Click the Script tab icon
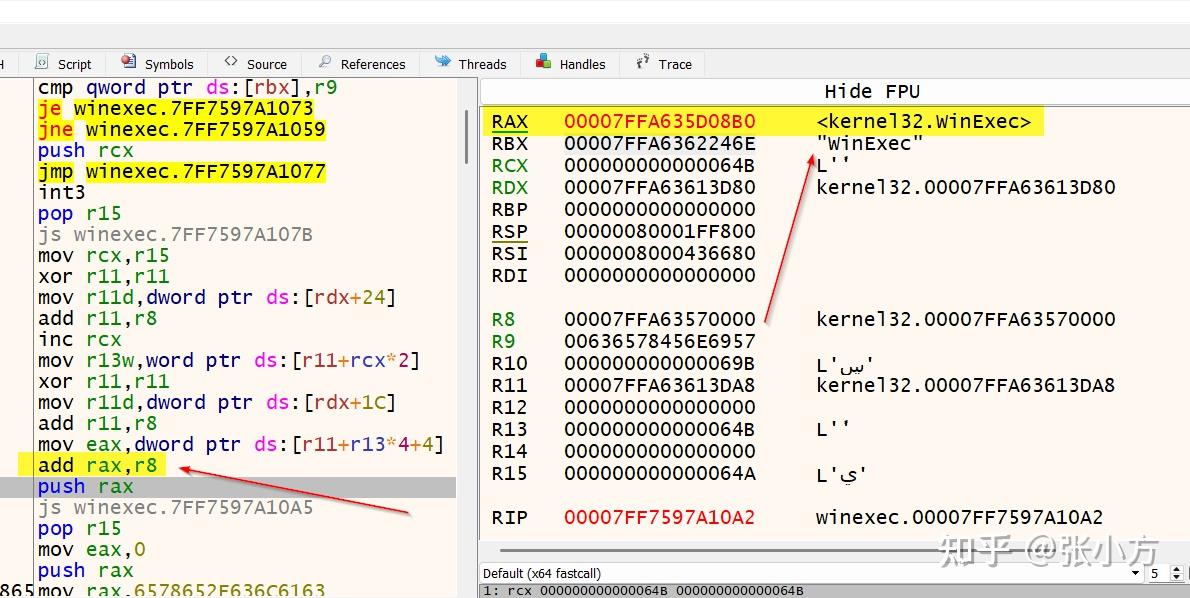 point(41,63)
